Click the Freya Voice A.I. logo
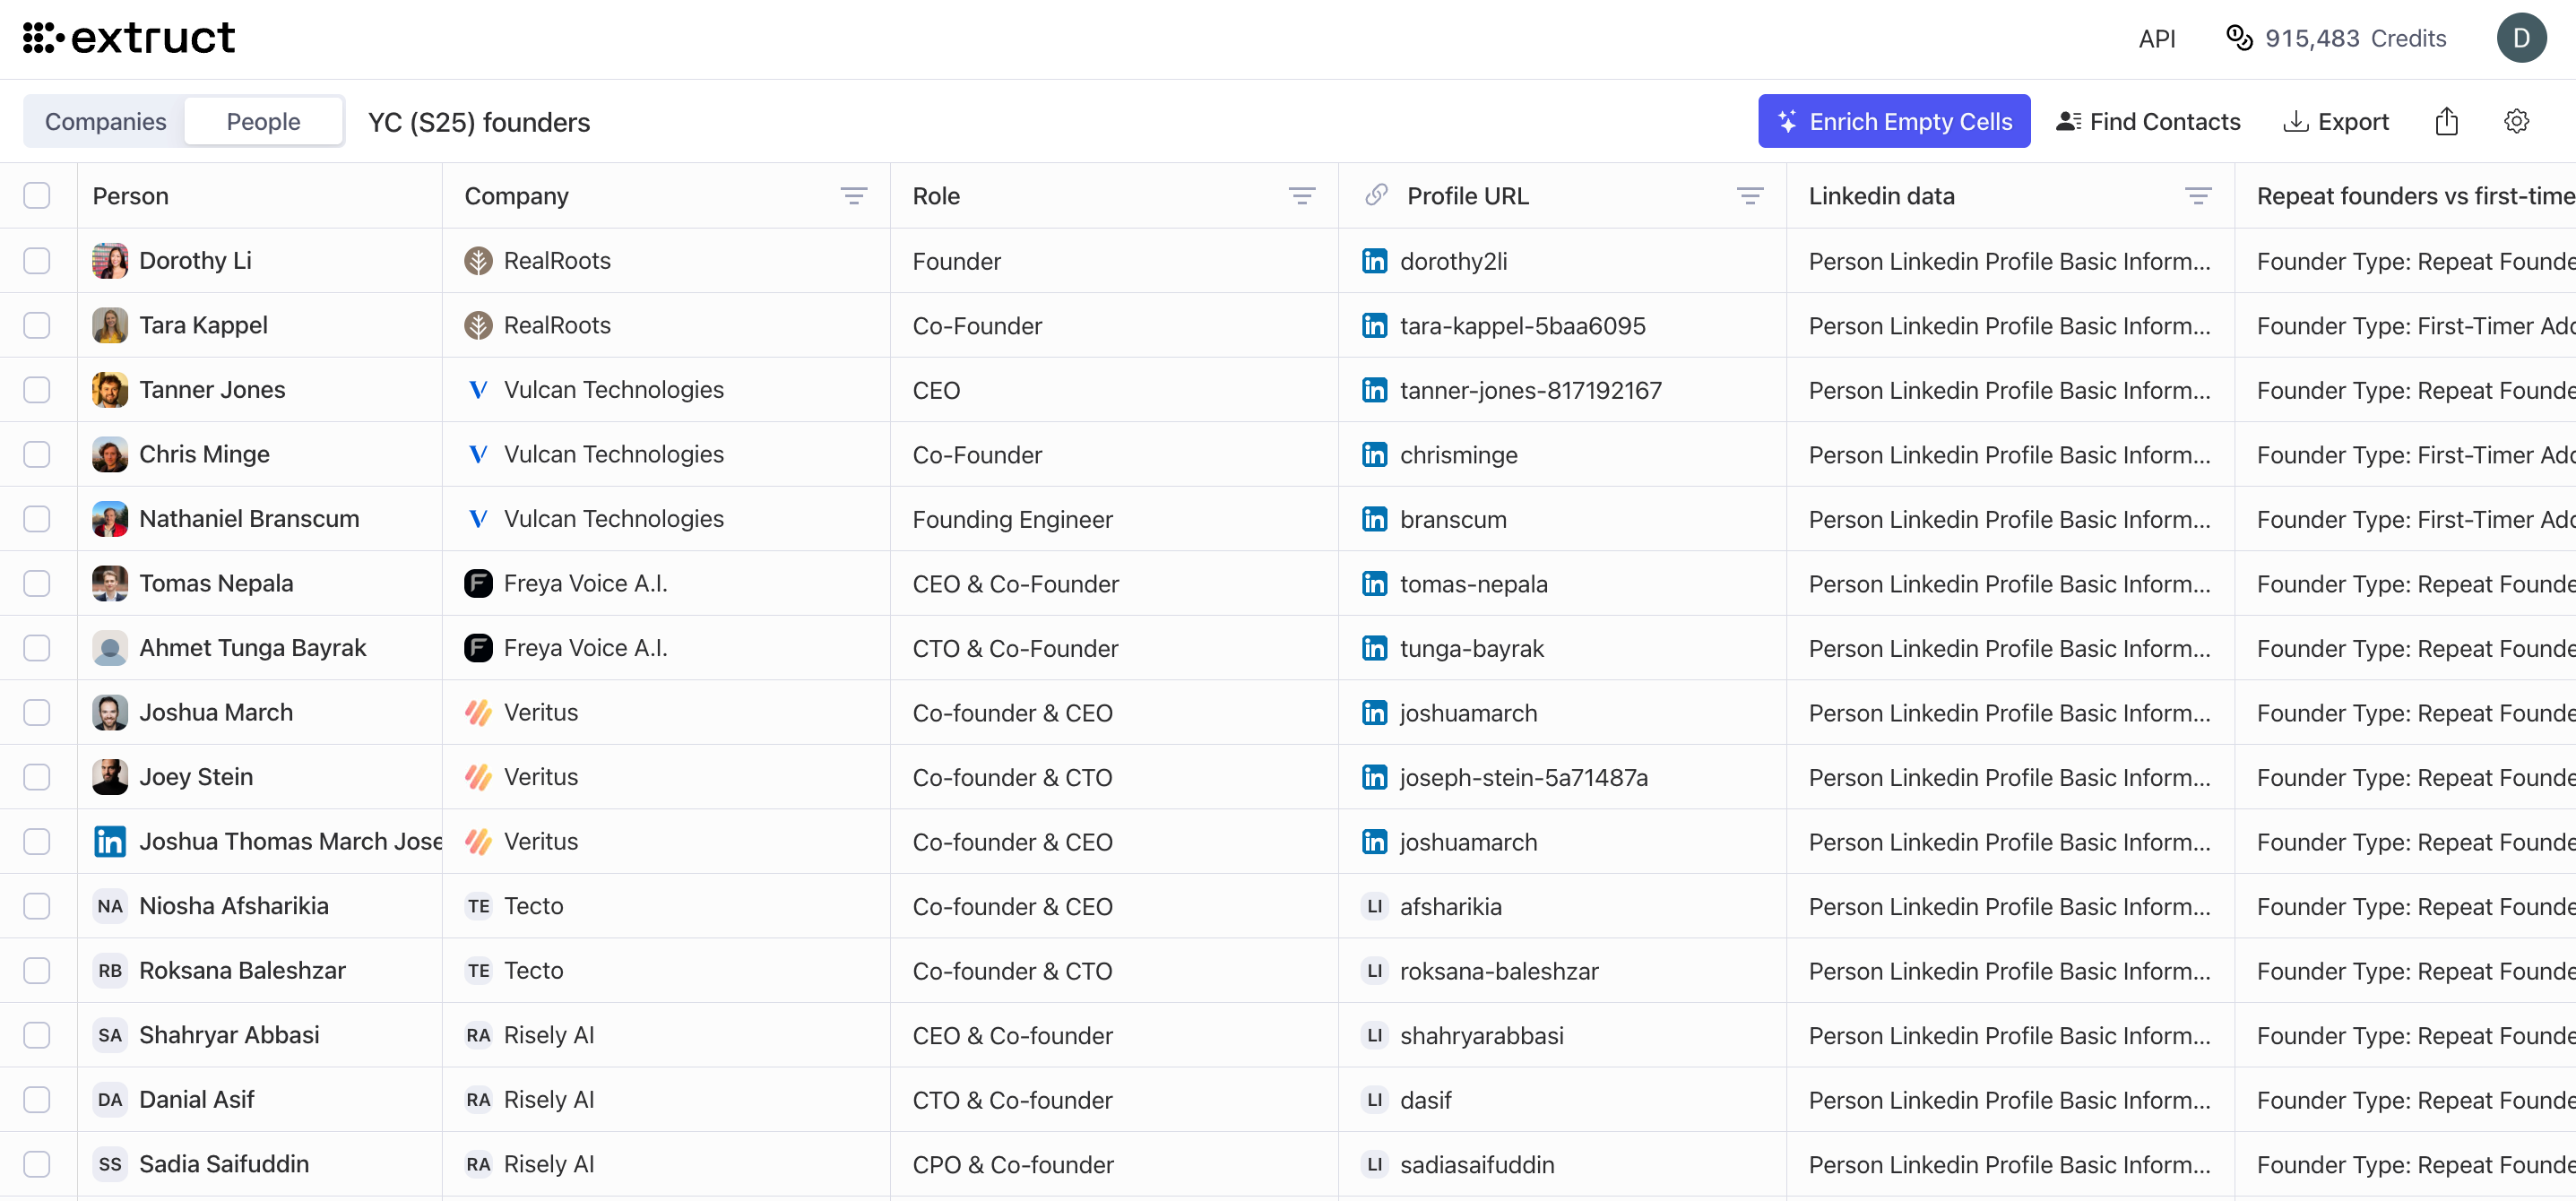The height and width of the screenshot is (1201, 2576). coord(478,583)
